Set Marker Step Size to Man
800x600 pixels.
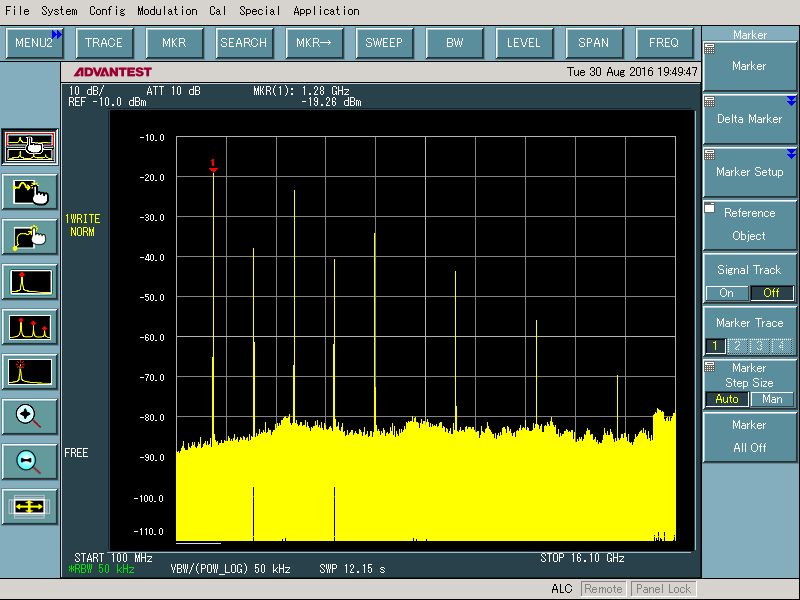point(772,399)
